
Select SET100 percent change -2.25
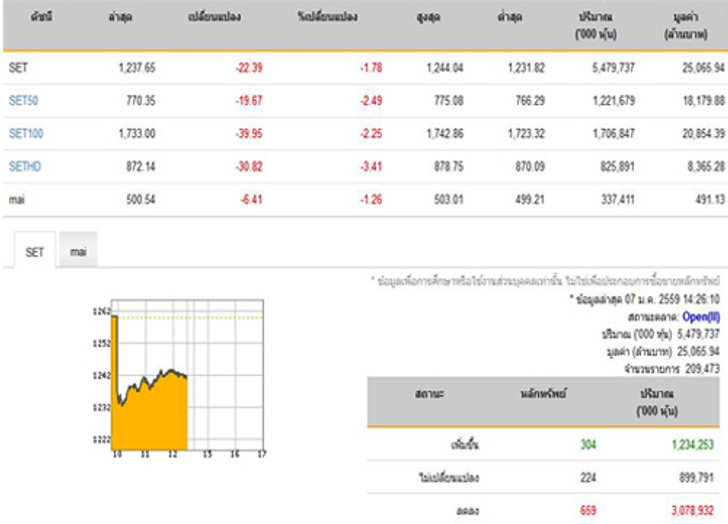pyautogui.click(x=371, y=133)
